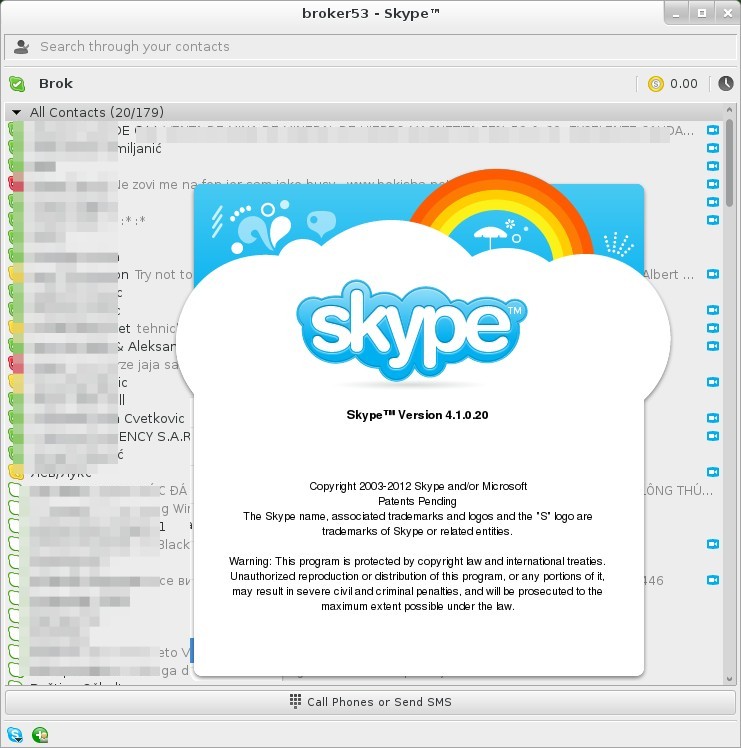
Task: Click video icon on the 'Black' row
Action: click(x=713, y=544)
